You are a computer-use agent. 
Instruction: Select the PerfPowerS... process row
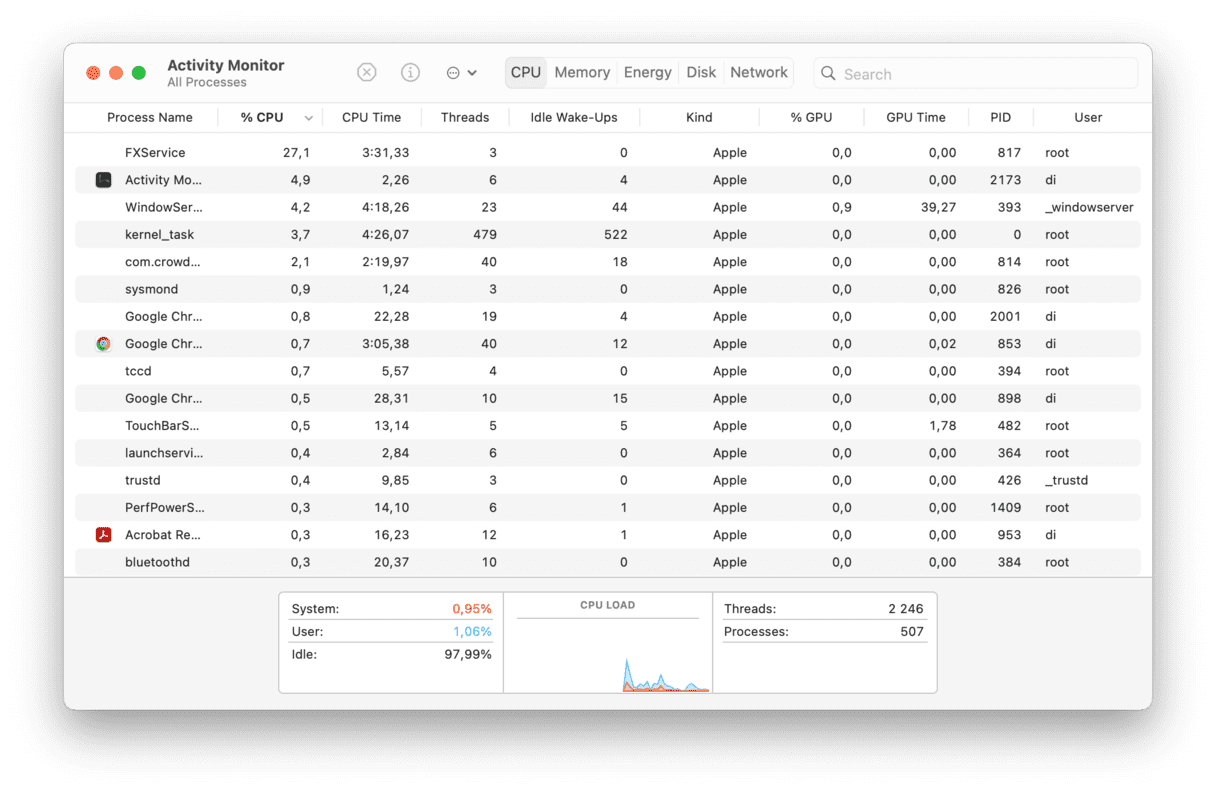click(608, 508)
